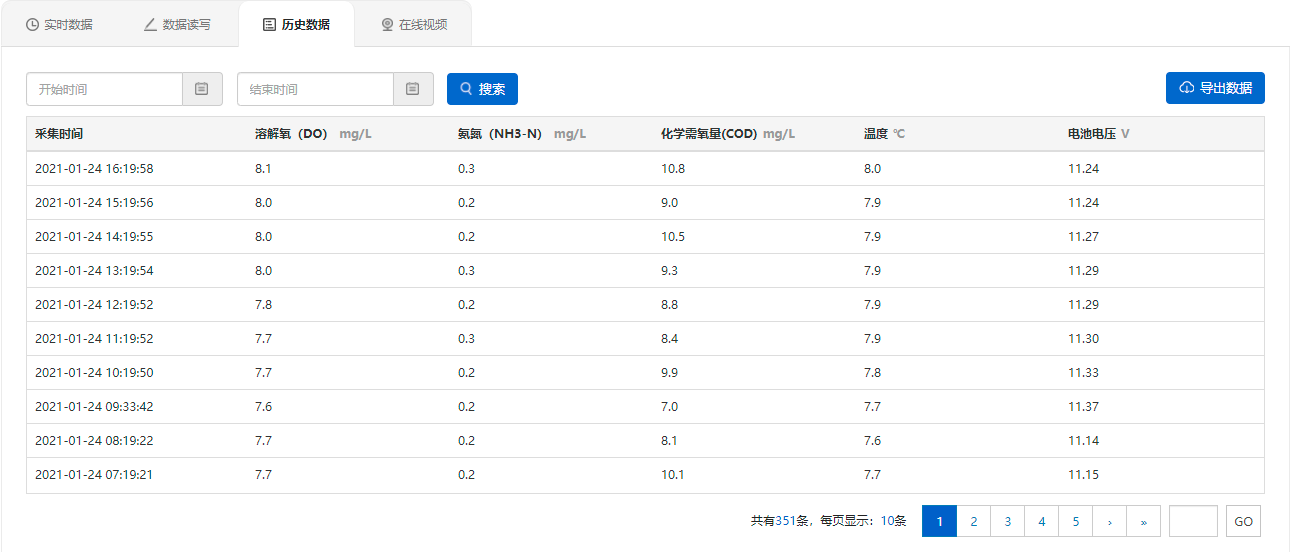The image size is (1292, 552).
Task: Focus the 结束时间 input field
Action: click(316, 89)
